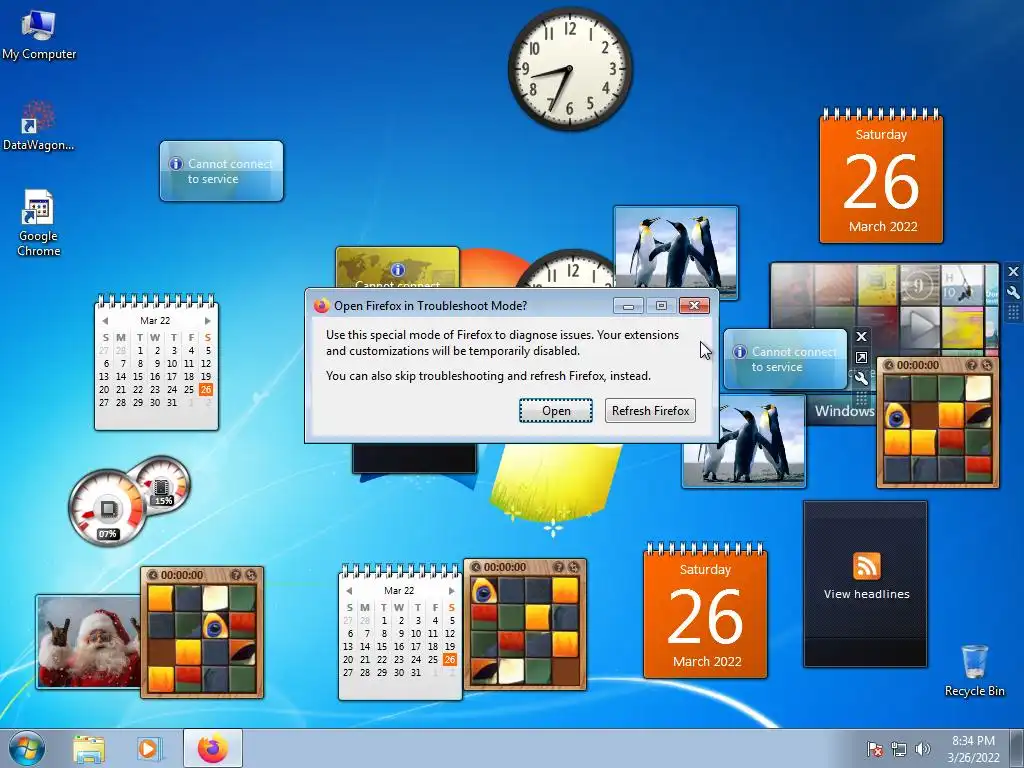The width and height of the screenshot is (1024, 768).
Task: Click the volume speaker icon in tray
Action: (x=922, y=748)
